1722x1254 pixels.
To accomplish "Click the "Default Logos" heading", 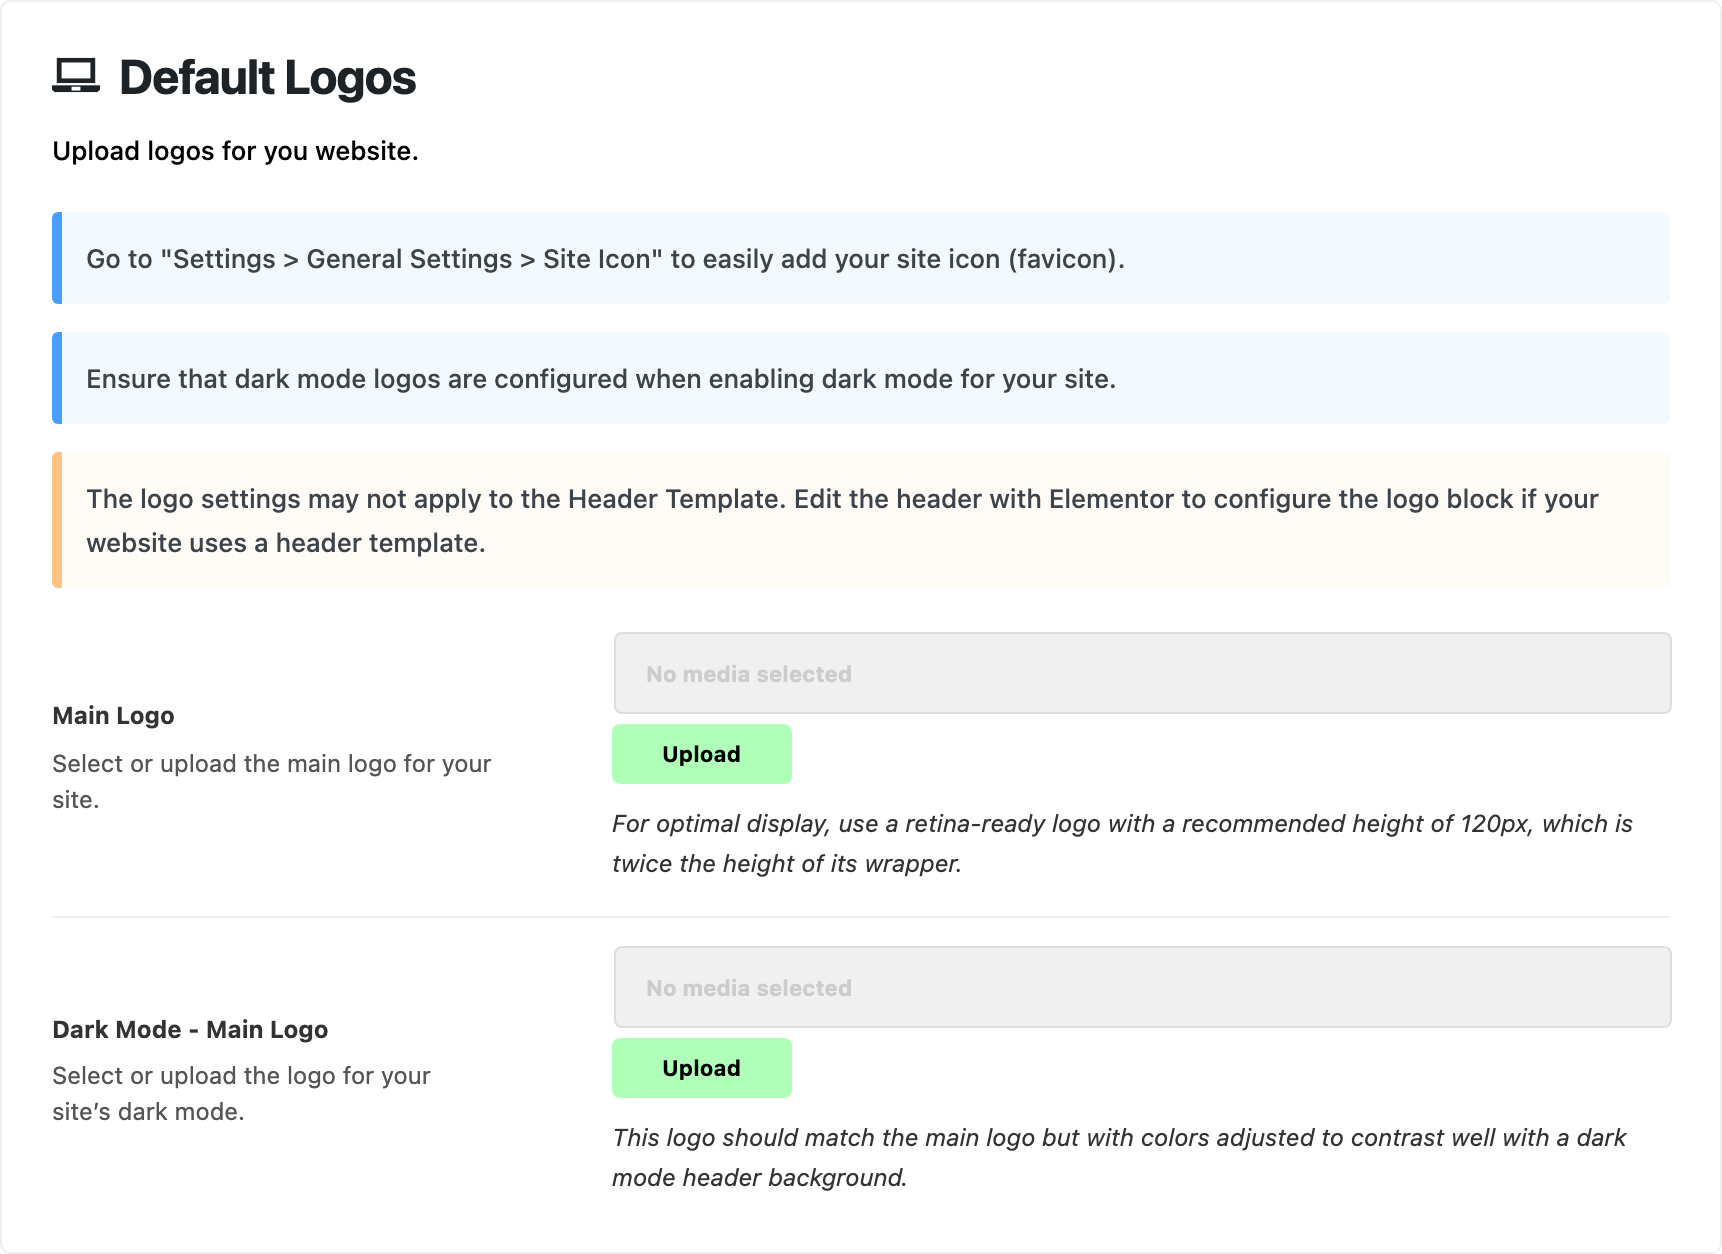I will [267, 77].
